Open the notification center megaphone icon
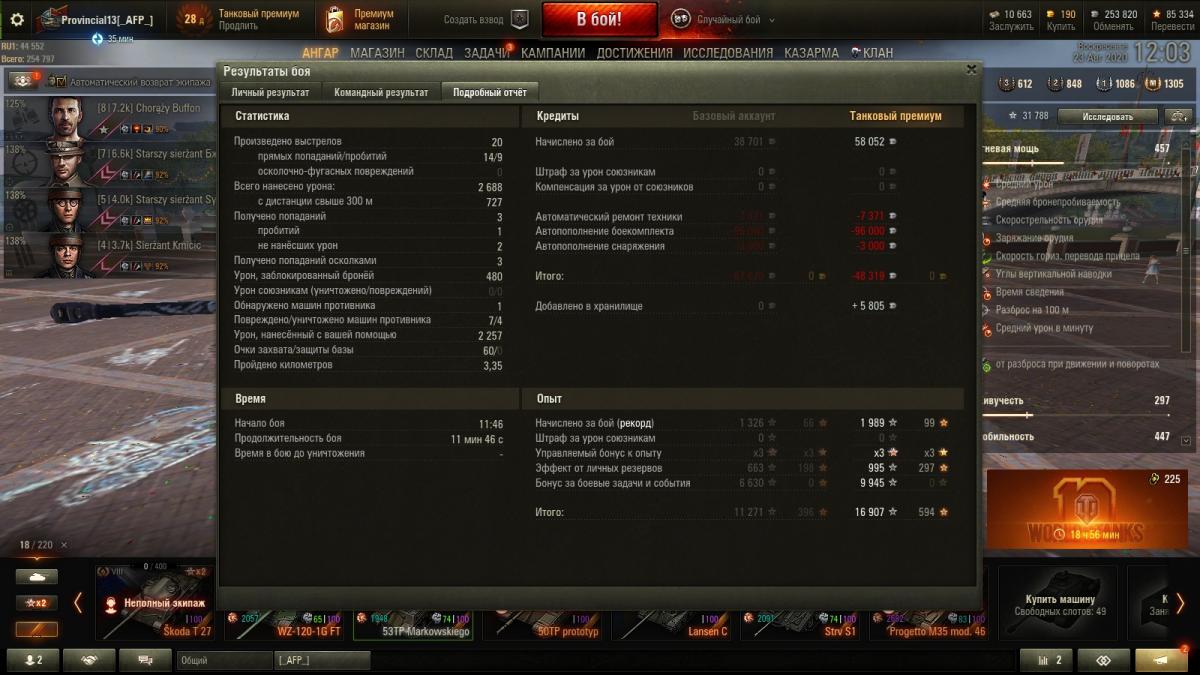 point(1161,660)
